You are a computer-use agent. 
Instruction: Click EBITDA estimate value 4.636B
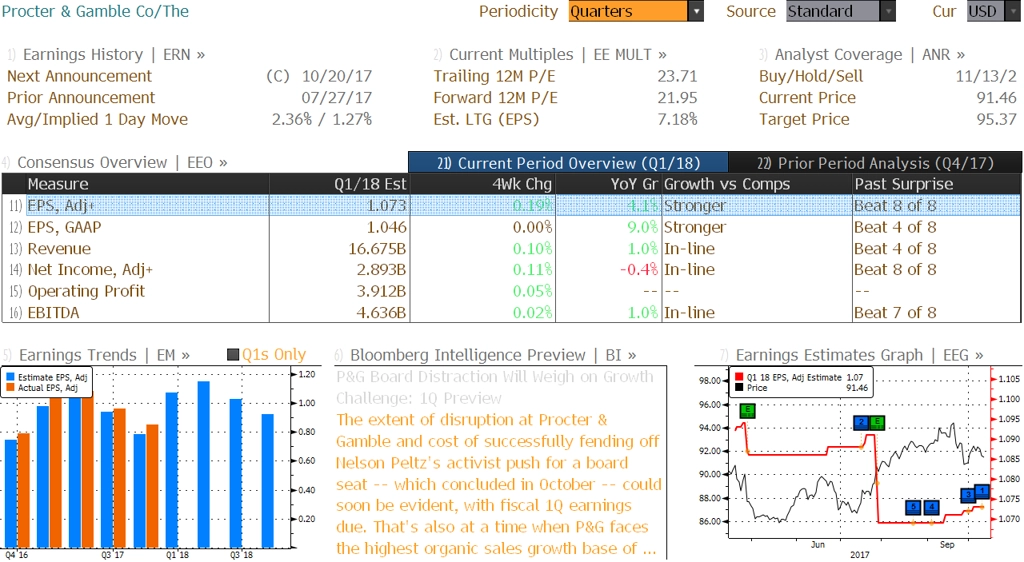click(x=381, y=313)
